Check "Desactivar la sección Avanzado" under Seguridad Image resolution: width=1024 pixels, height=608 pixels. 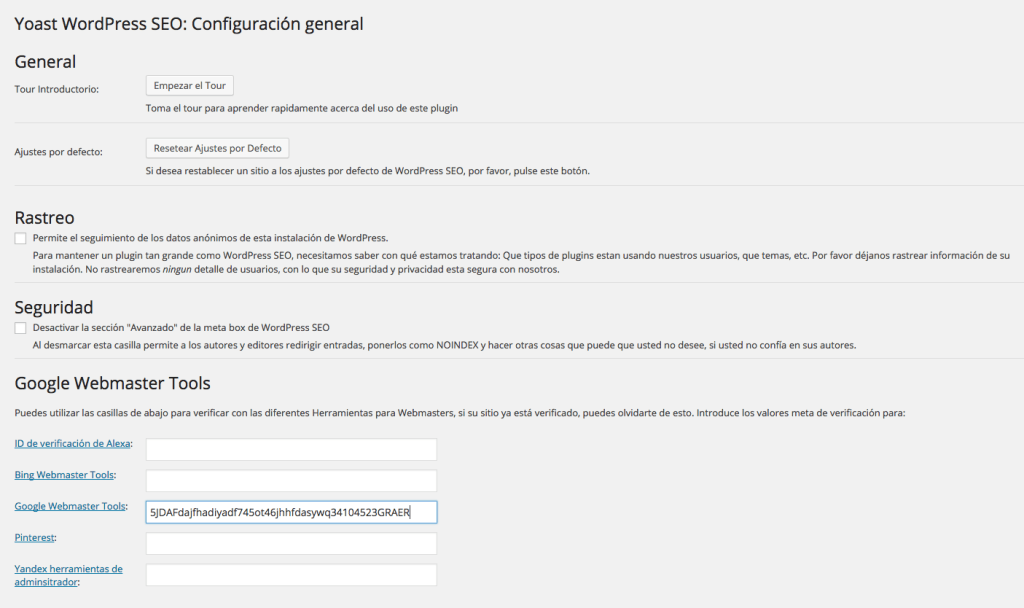coord(18,327)
